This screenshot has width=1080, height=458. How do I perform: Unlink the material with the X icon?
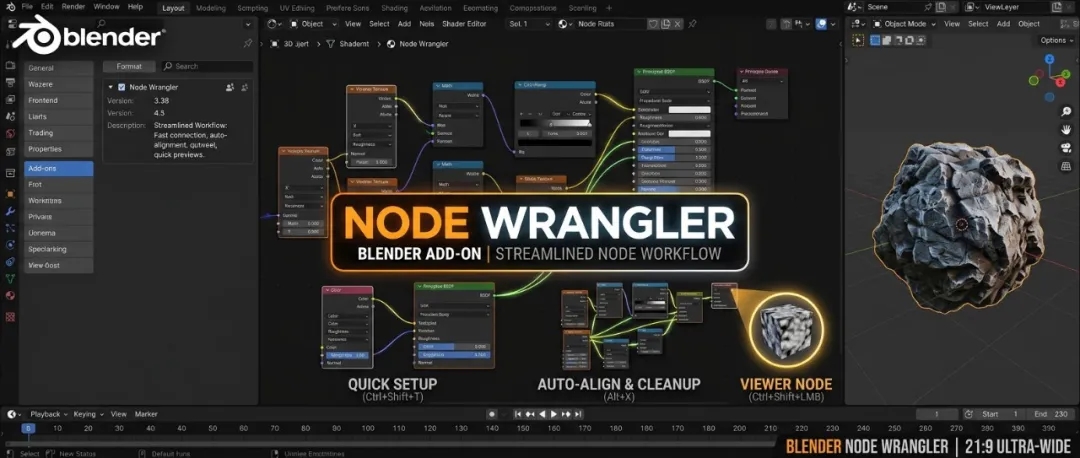click(678, 23)
